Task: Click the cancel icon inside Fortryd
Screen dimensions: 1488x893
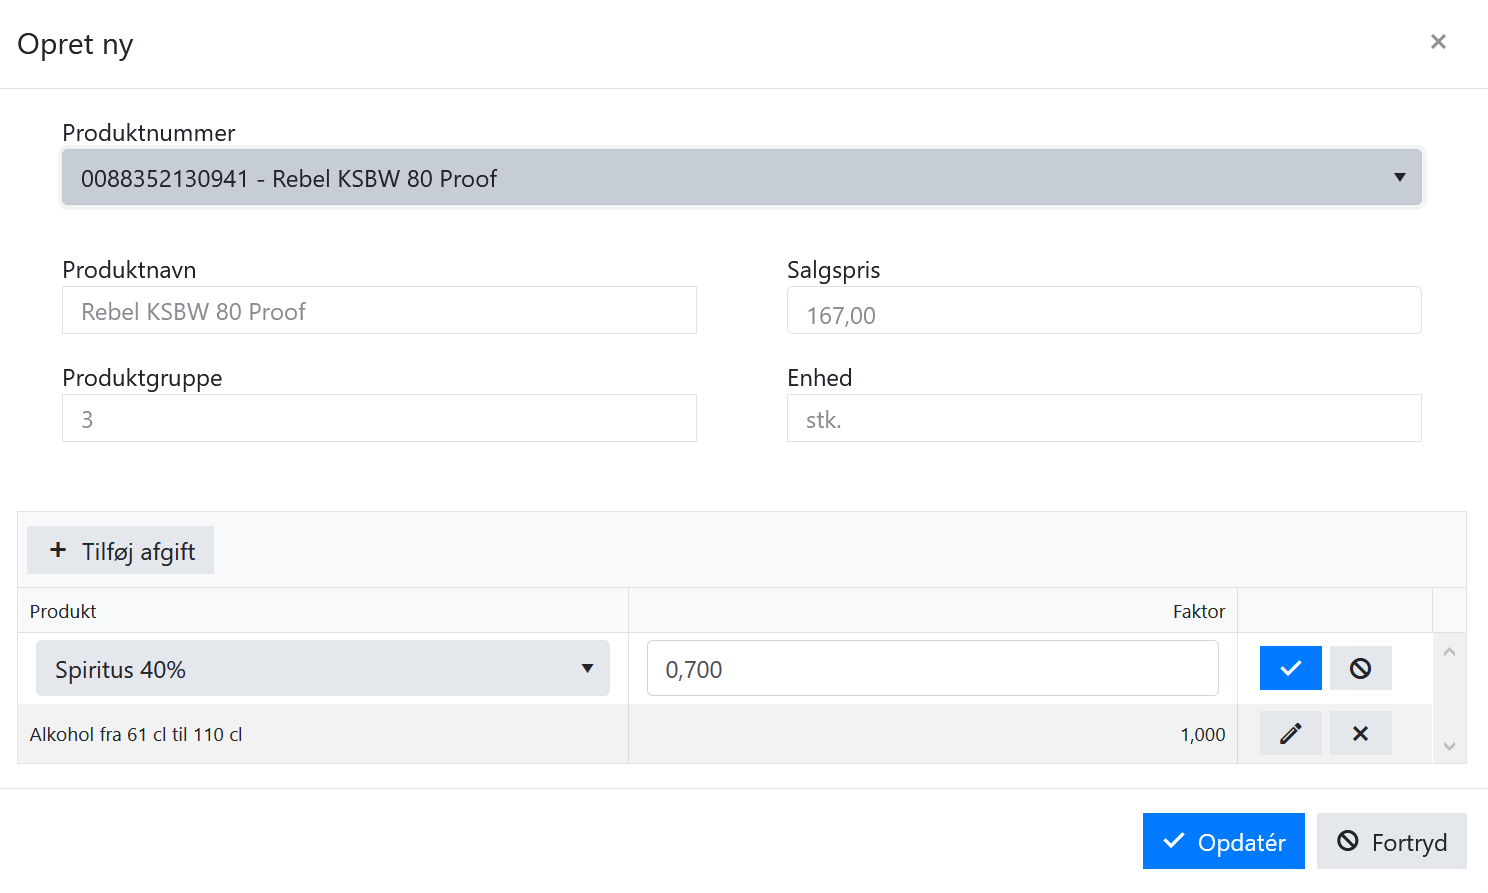Action: (x=1349, y=841)
